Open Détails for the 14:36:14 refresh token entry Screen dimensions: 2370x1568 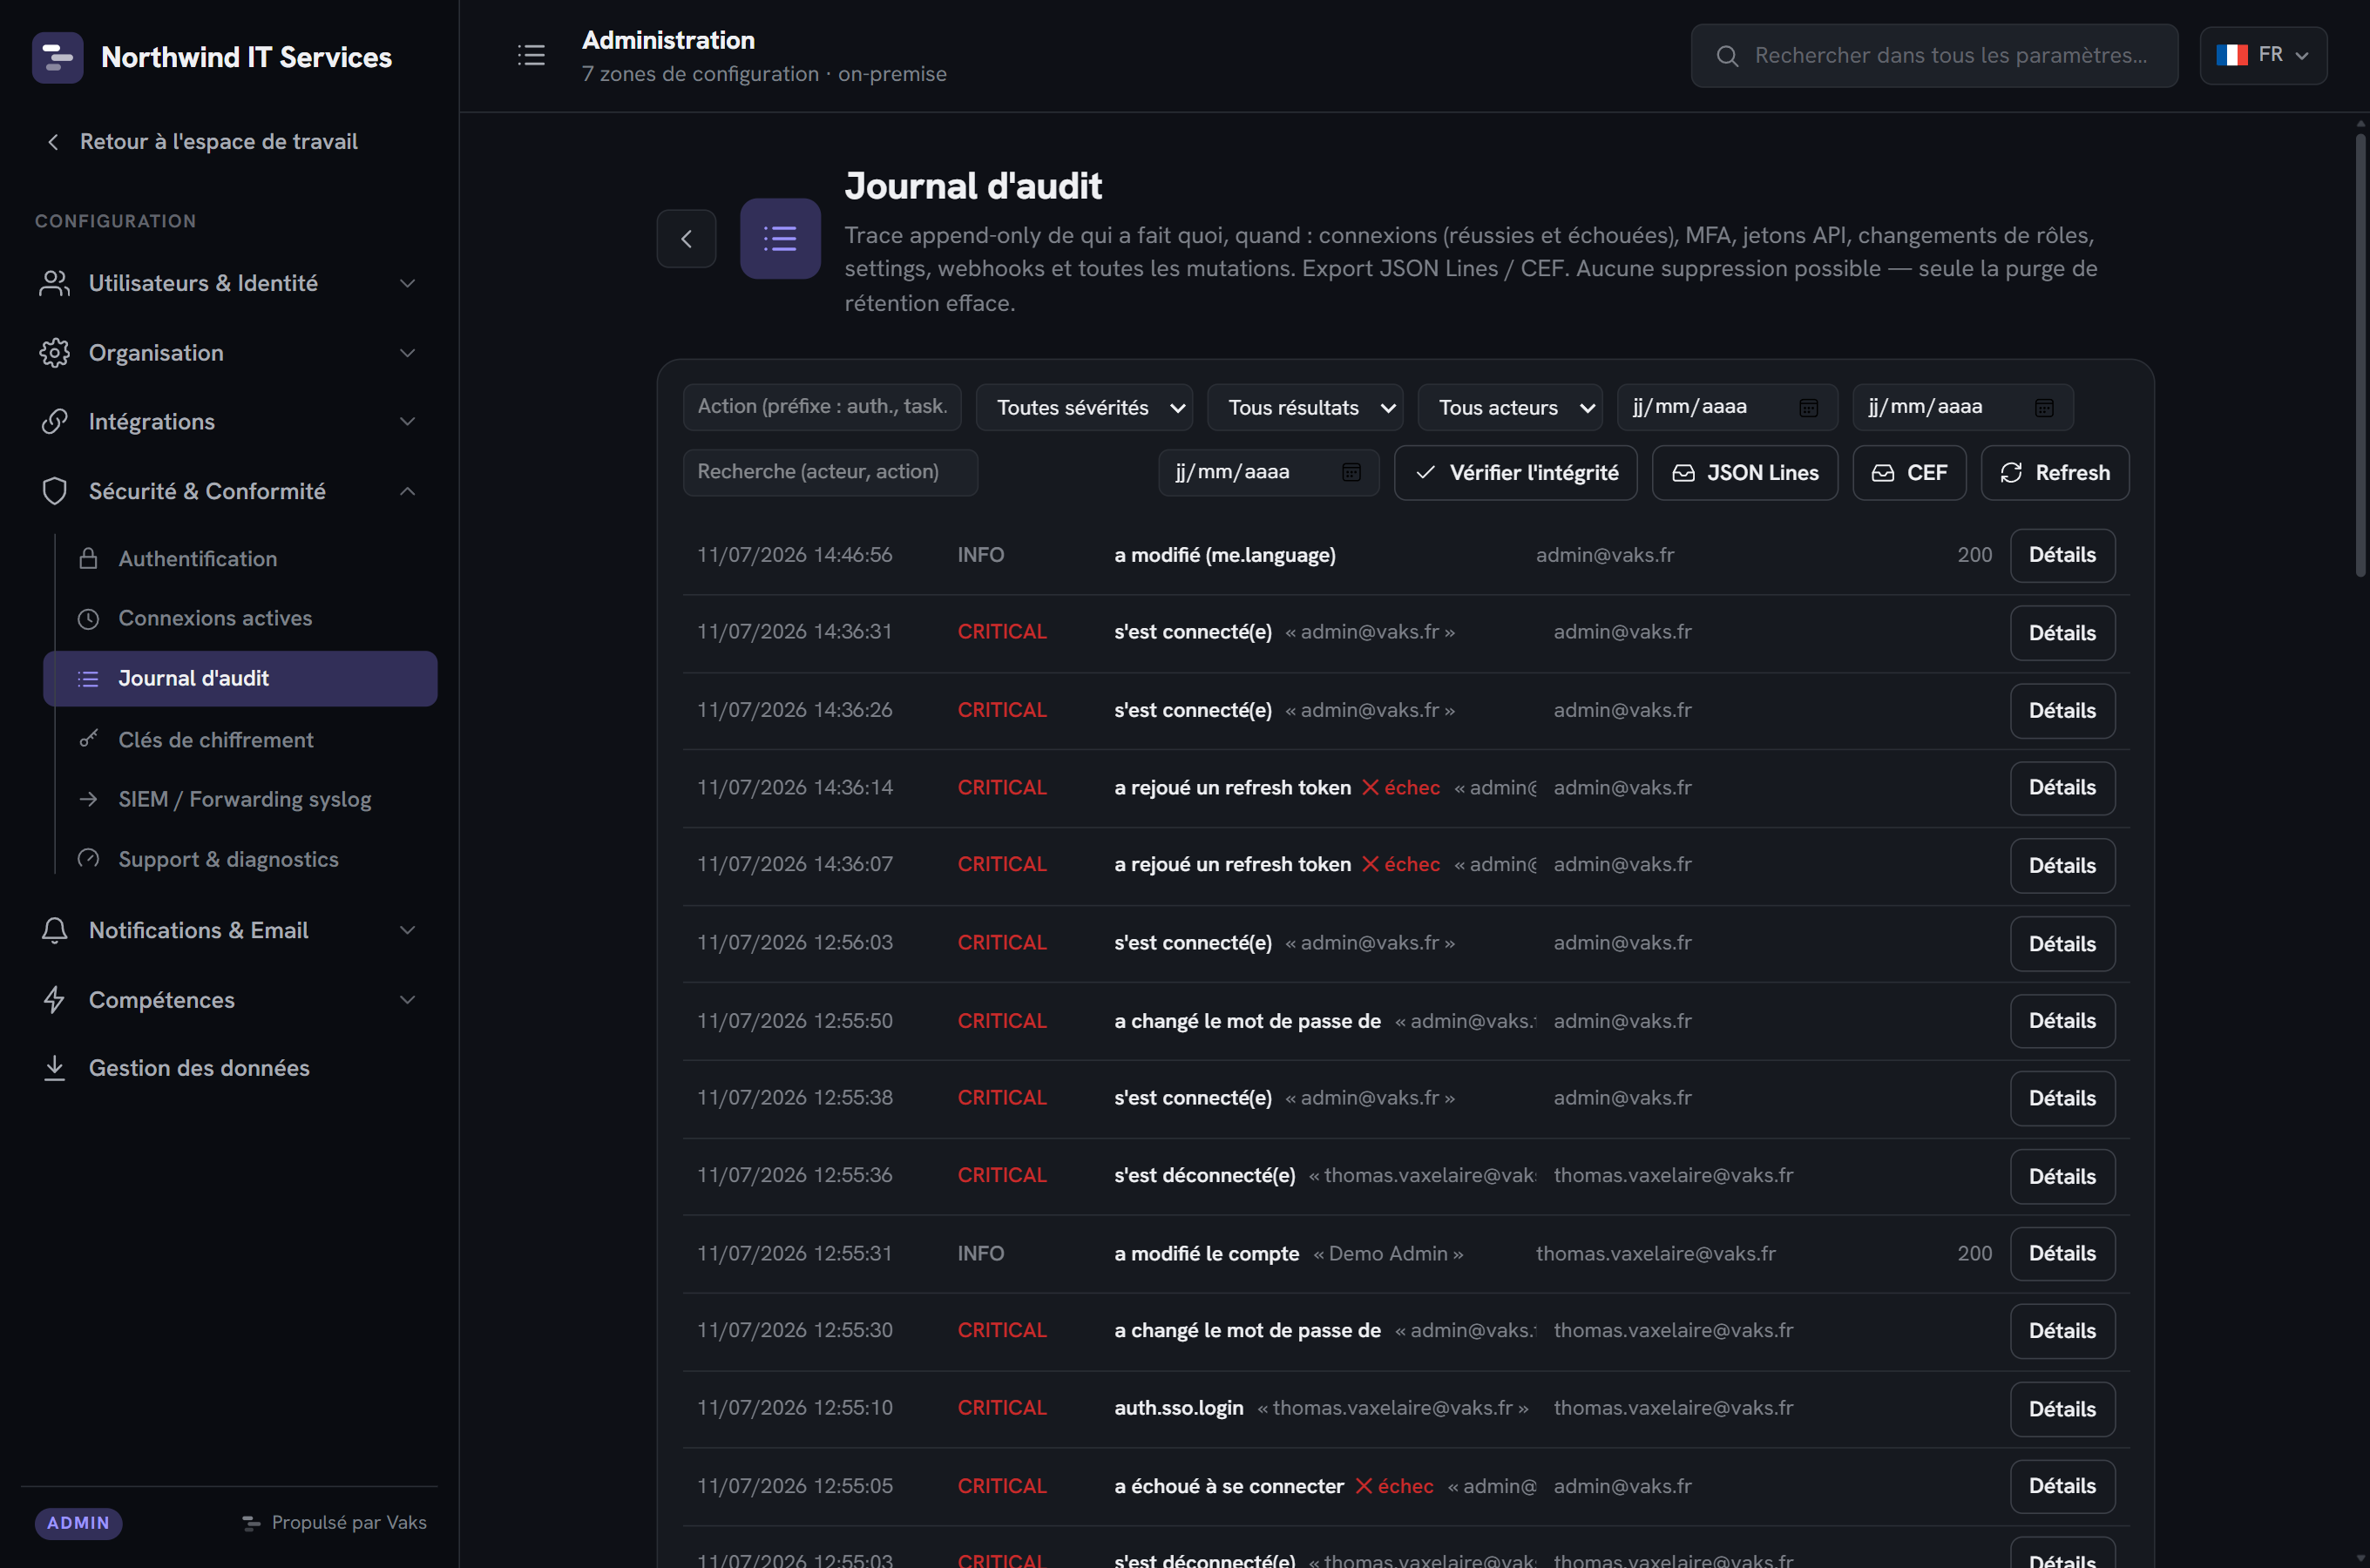tap(2062, 787)
